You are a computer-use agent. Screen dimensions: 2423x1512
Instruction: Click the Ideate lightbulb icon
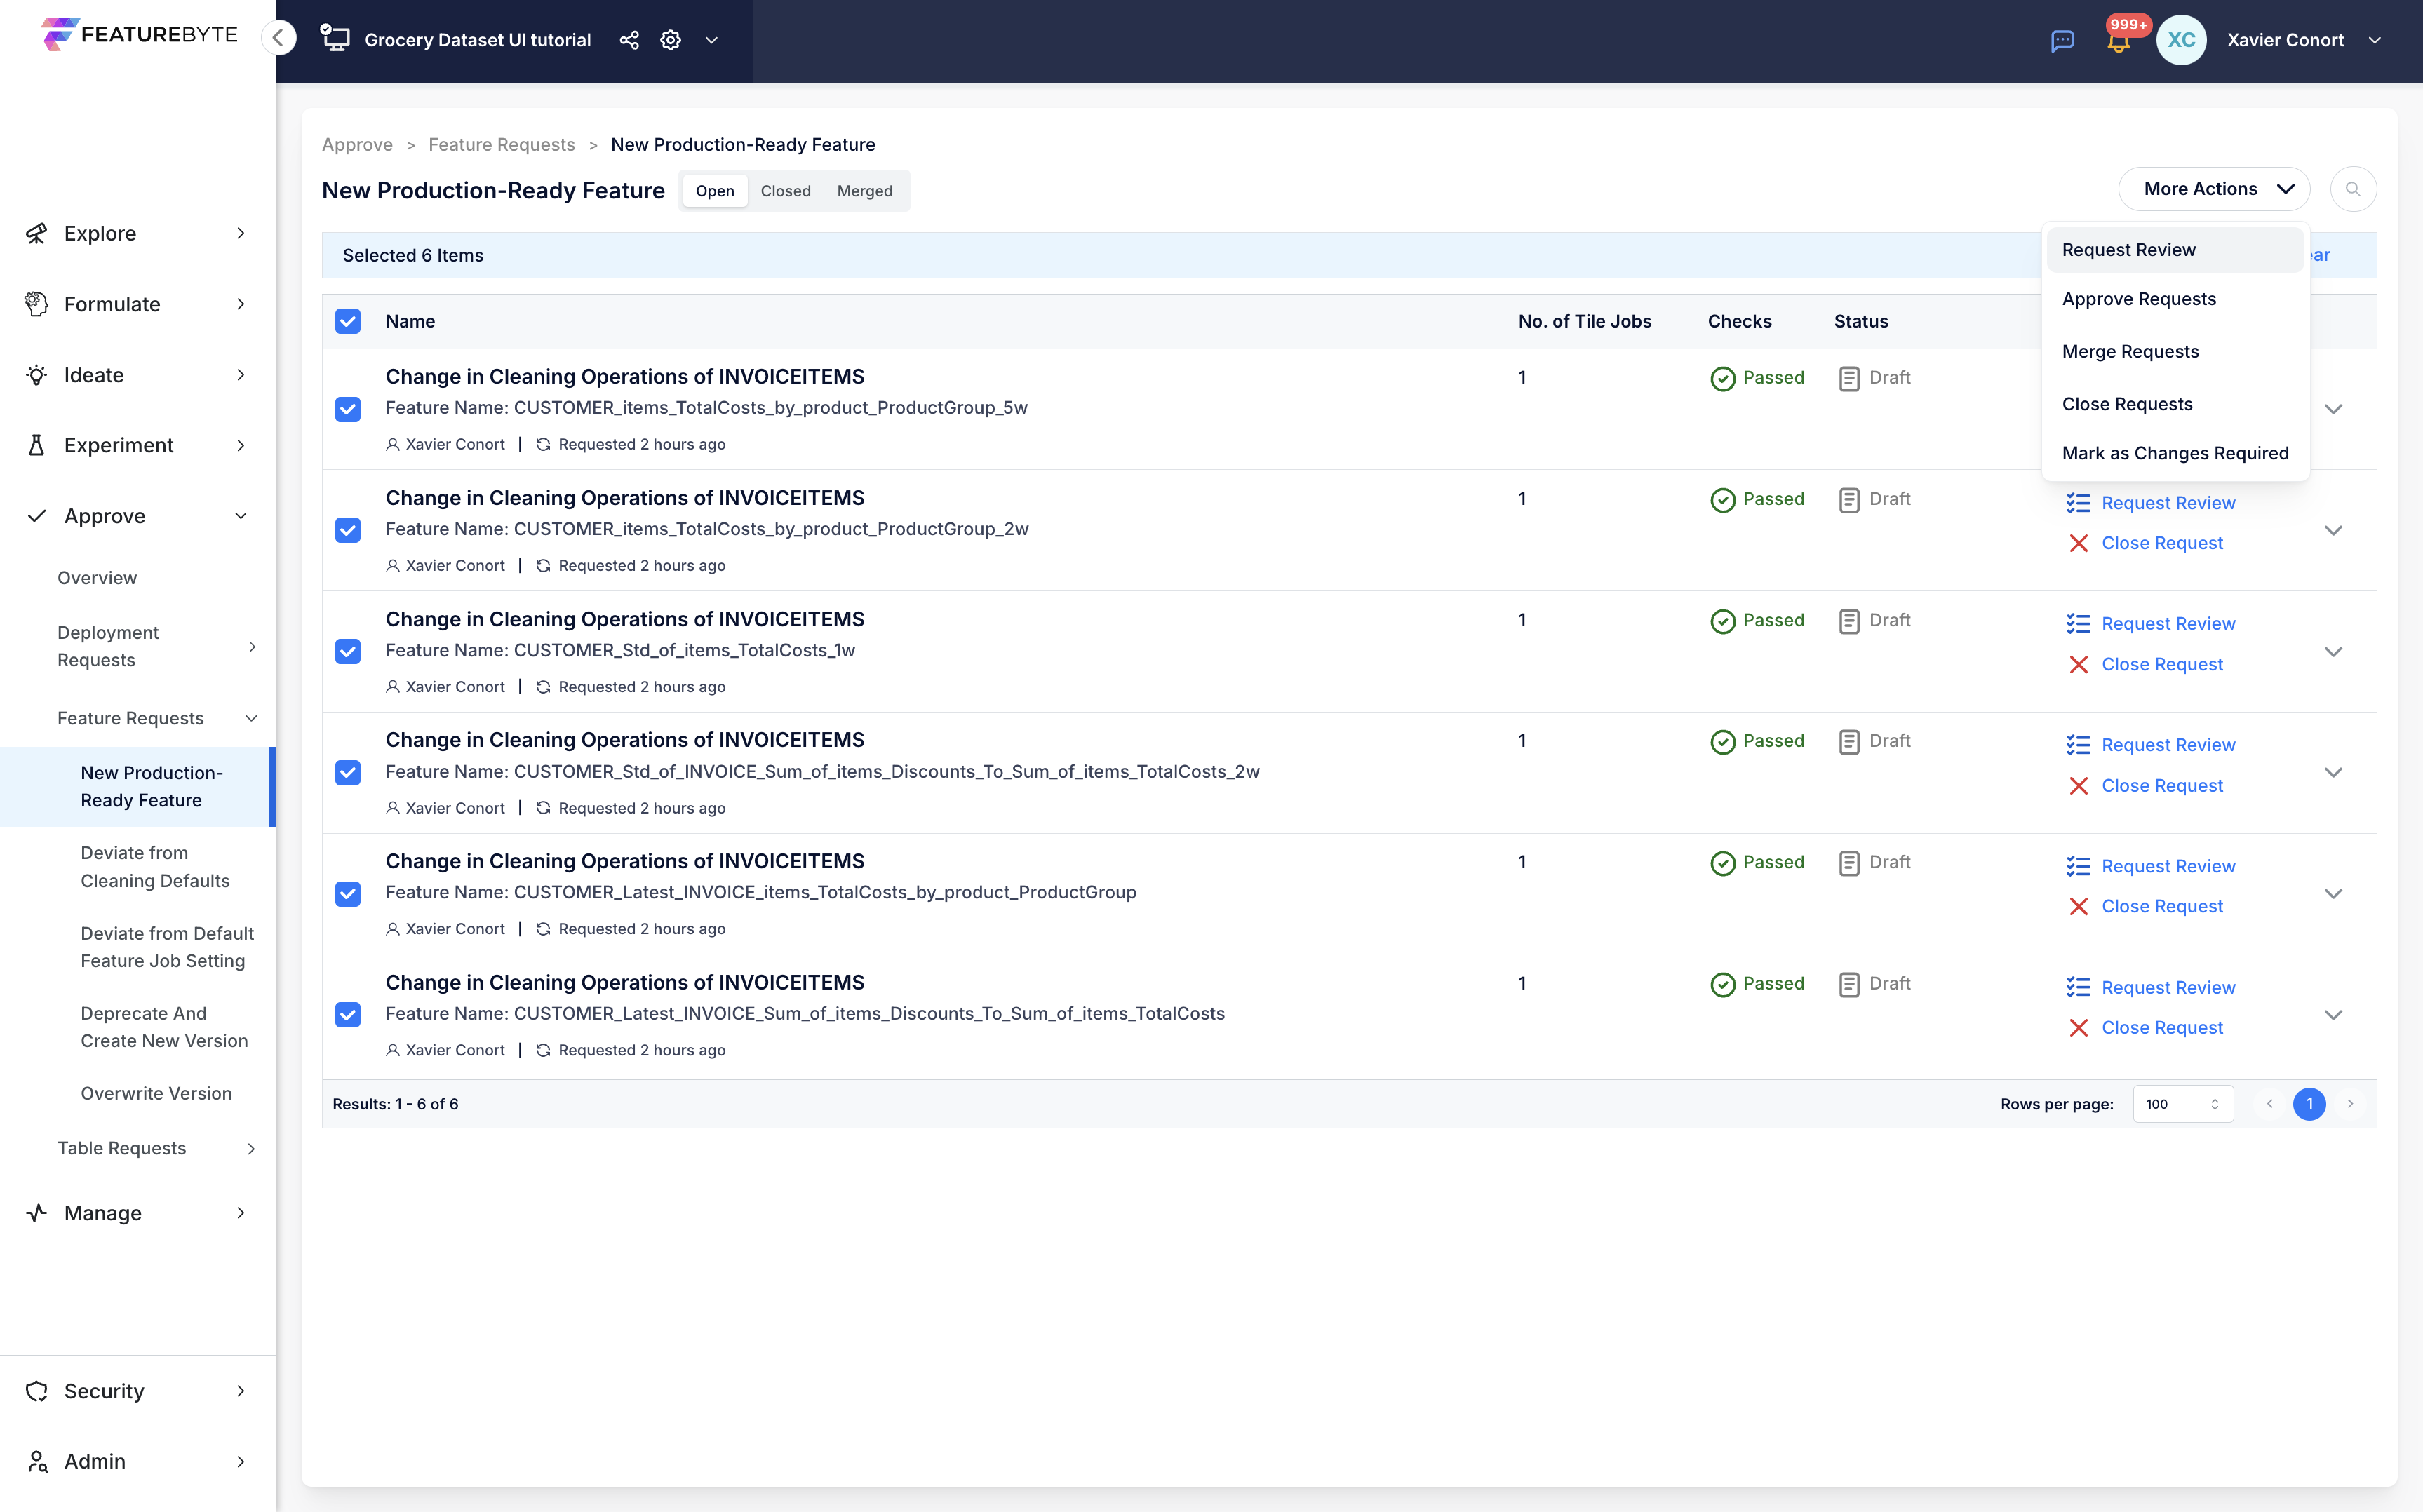pyautogui.click(x=36, y=375)
